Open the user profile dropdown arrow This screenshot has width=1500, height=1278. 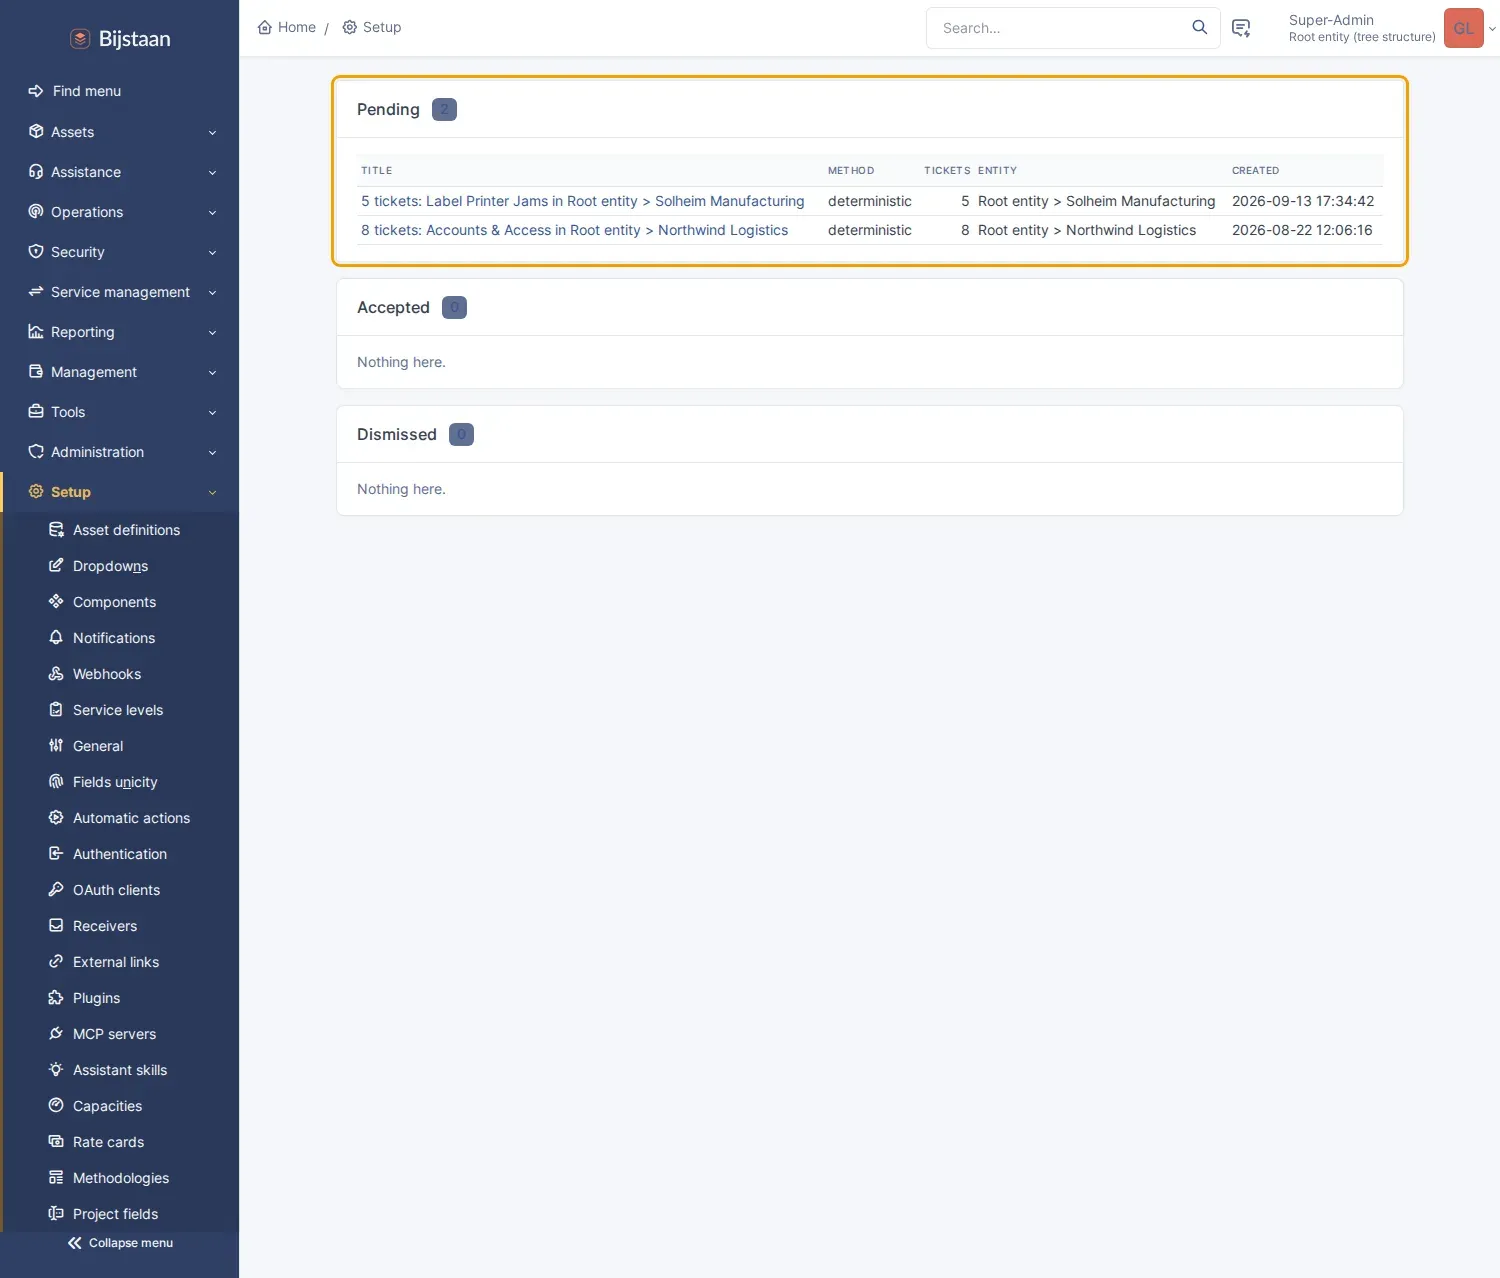pyautogui.click(x=1492, y=29)
